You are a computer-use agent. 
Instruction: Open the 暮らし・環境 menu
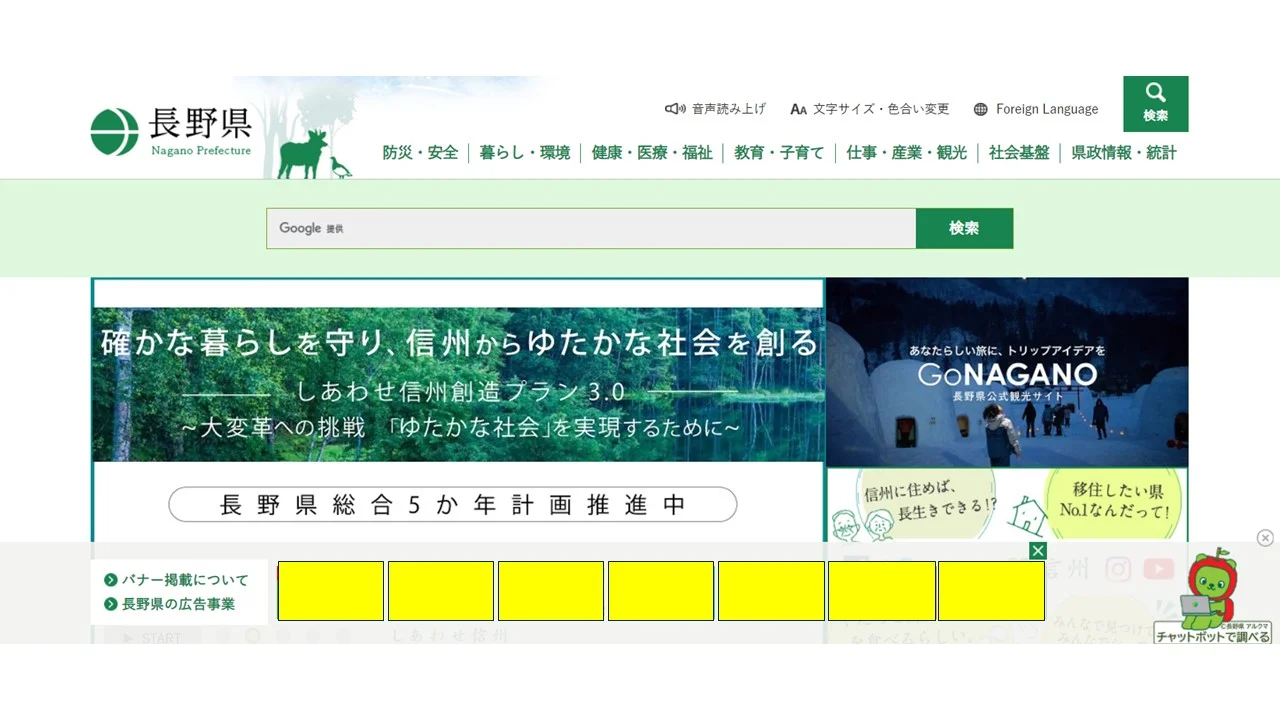[x=524, y=153]
